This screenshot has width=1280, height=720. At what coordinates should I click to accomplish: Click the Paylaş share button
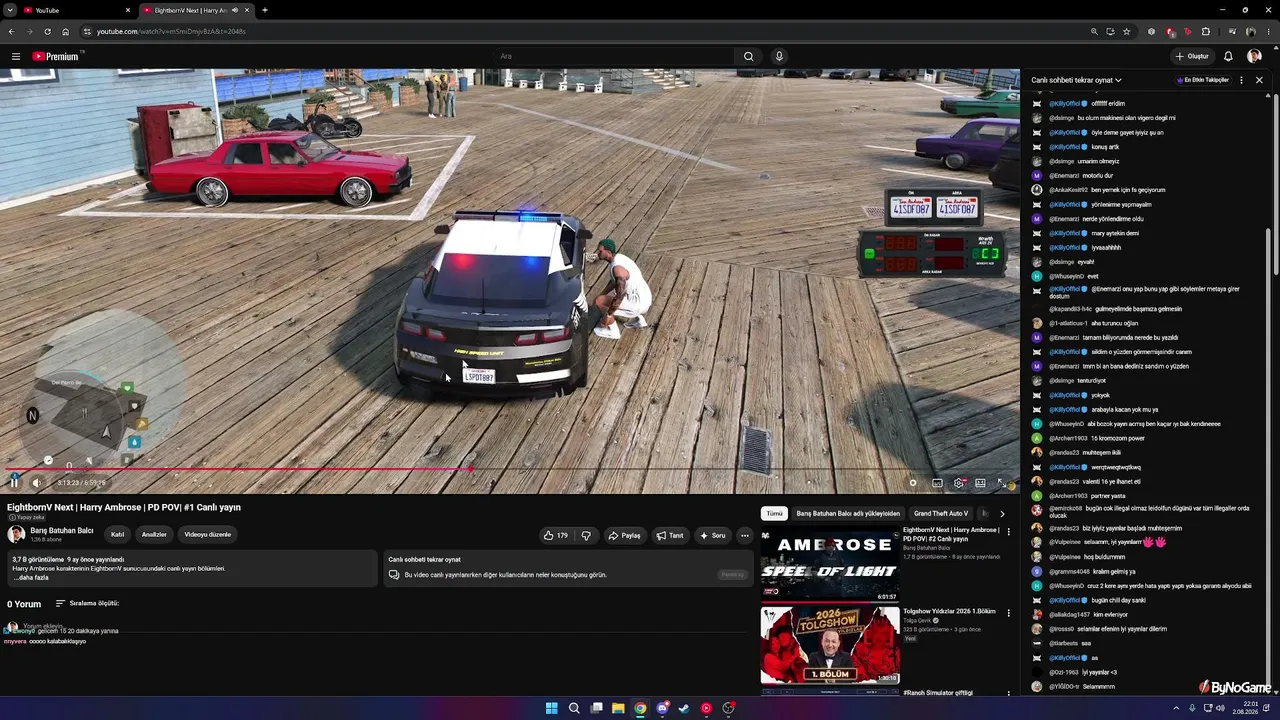point(624,535)
